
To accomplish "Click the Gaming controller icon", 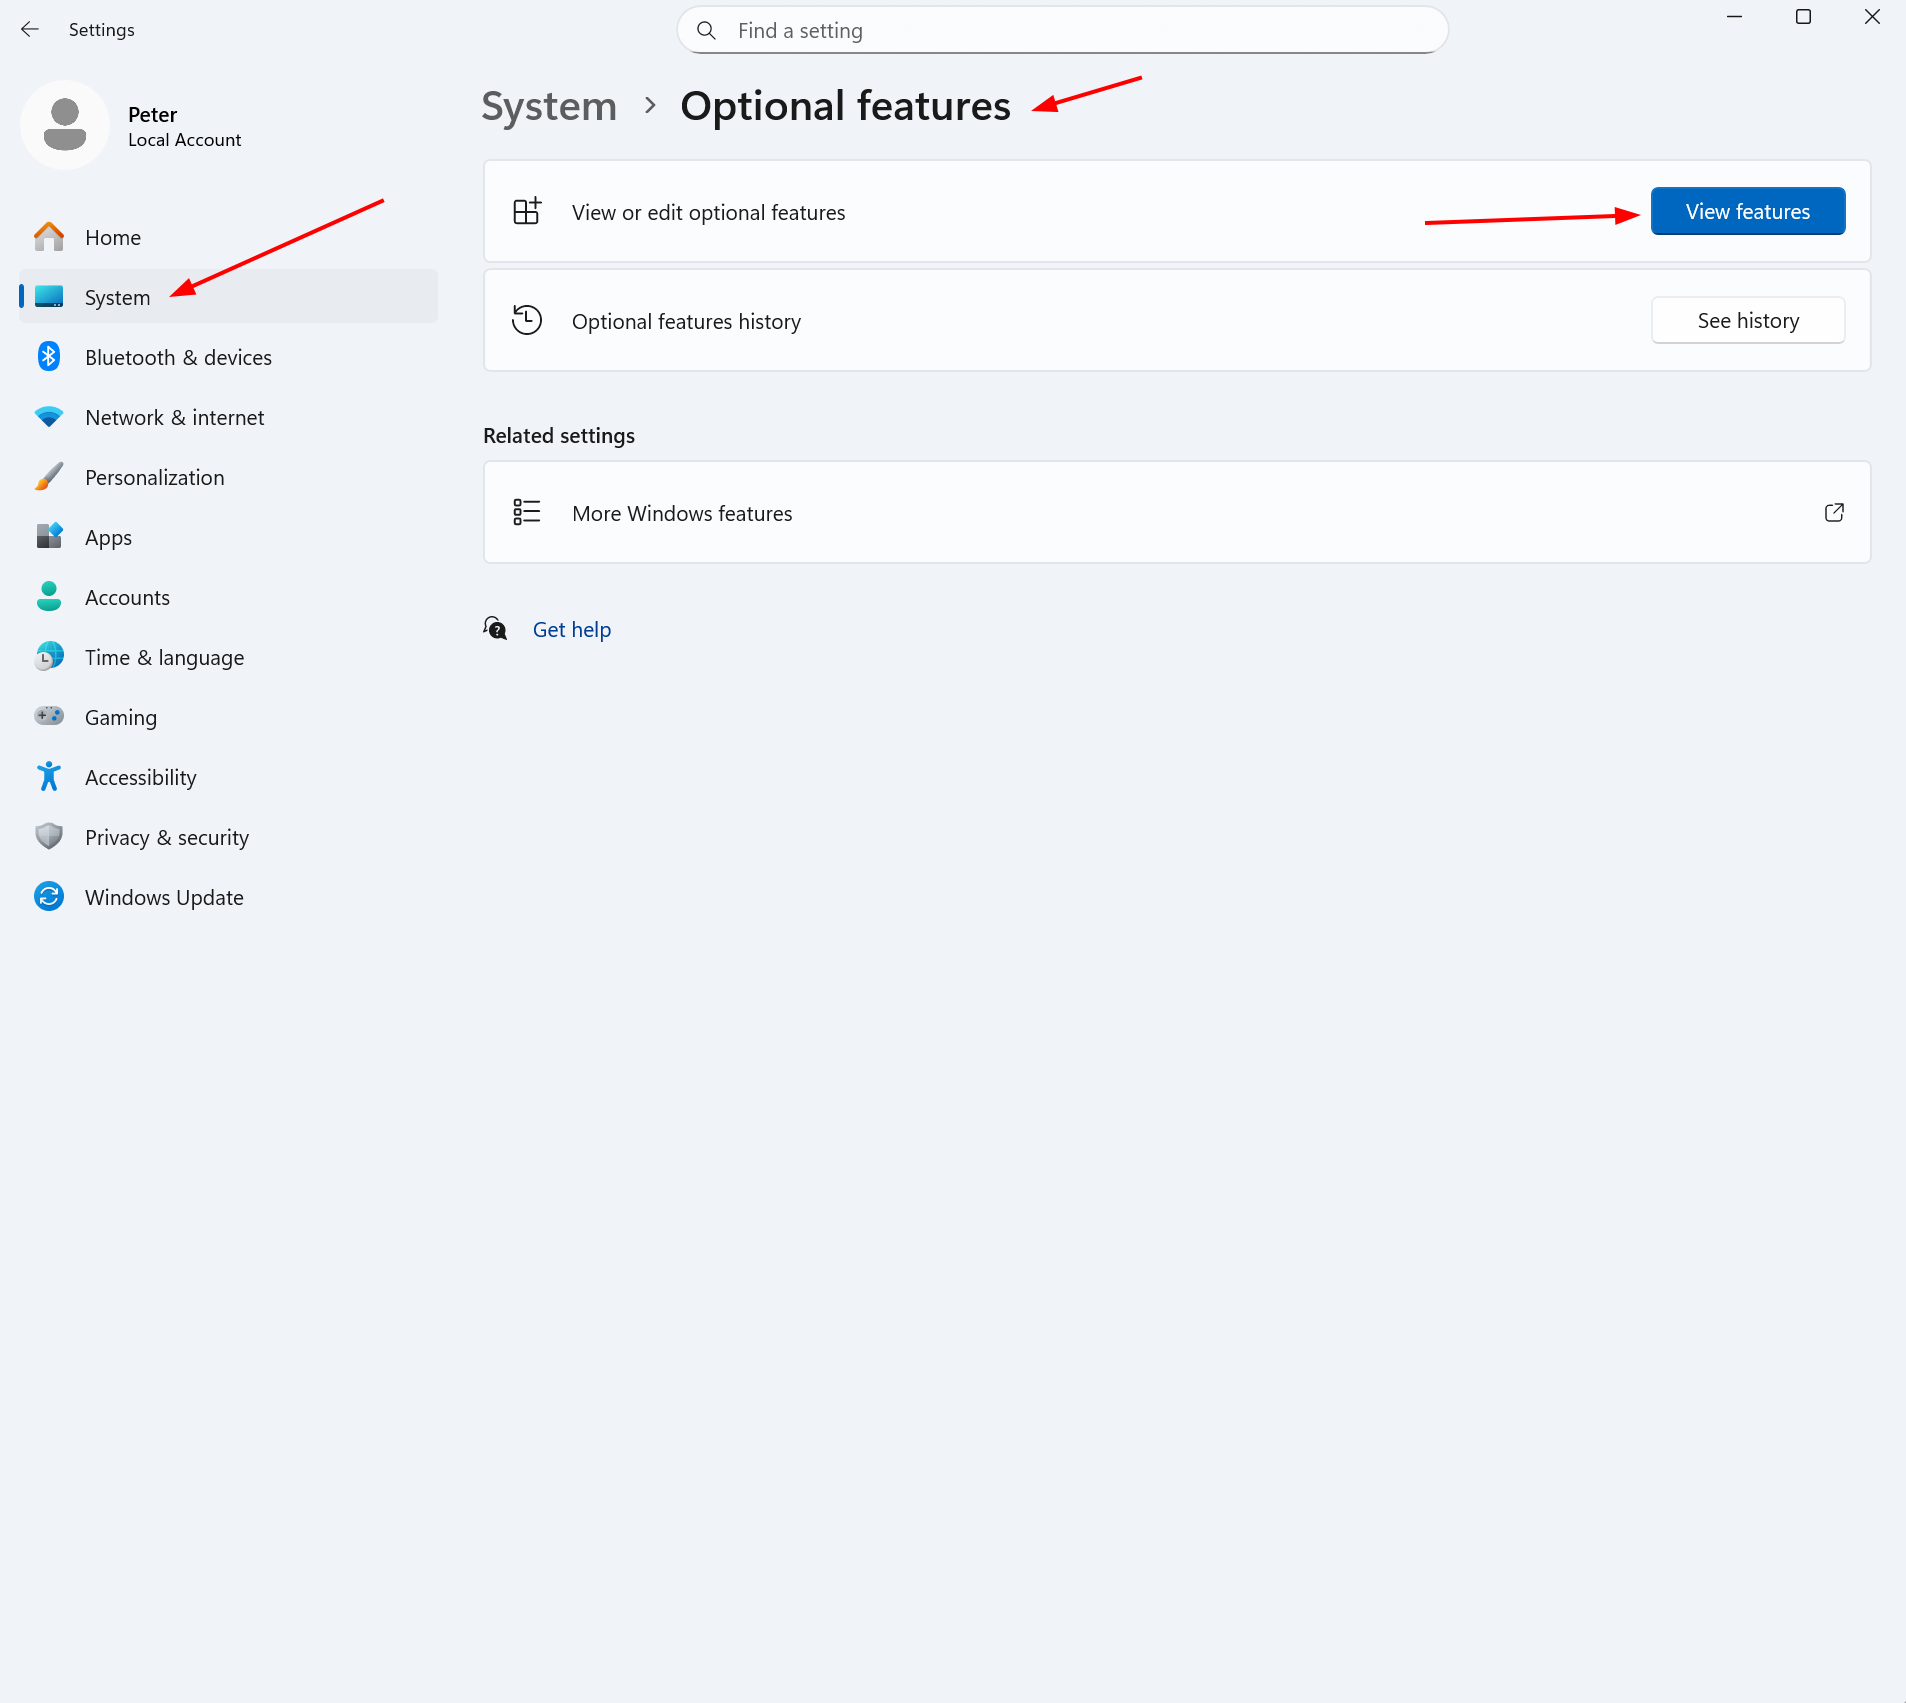I will click(x=49, y=716).
